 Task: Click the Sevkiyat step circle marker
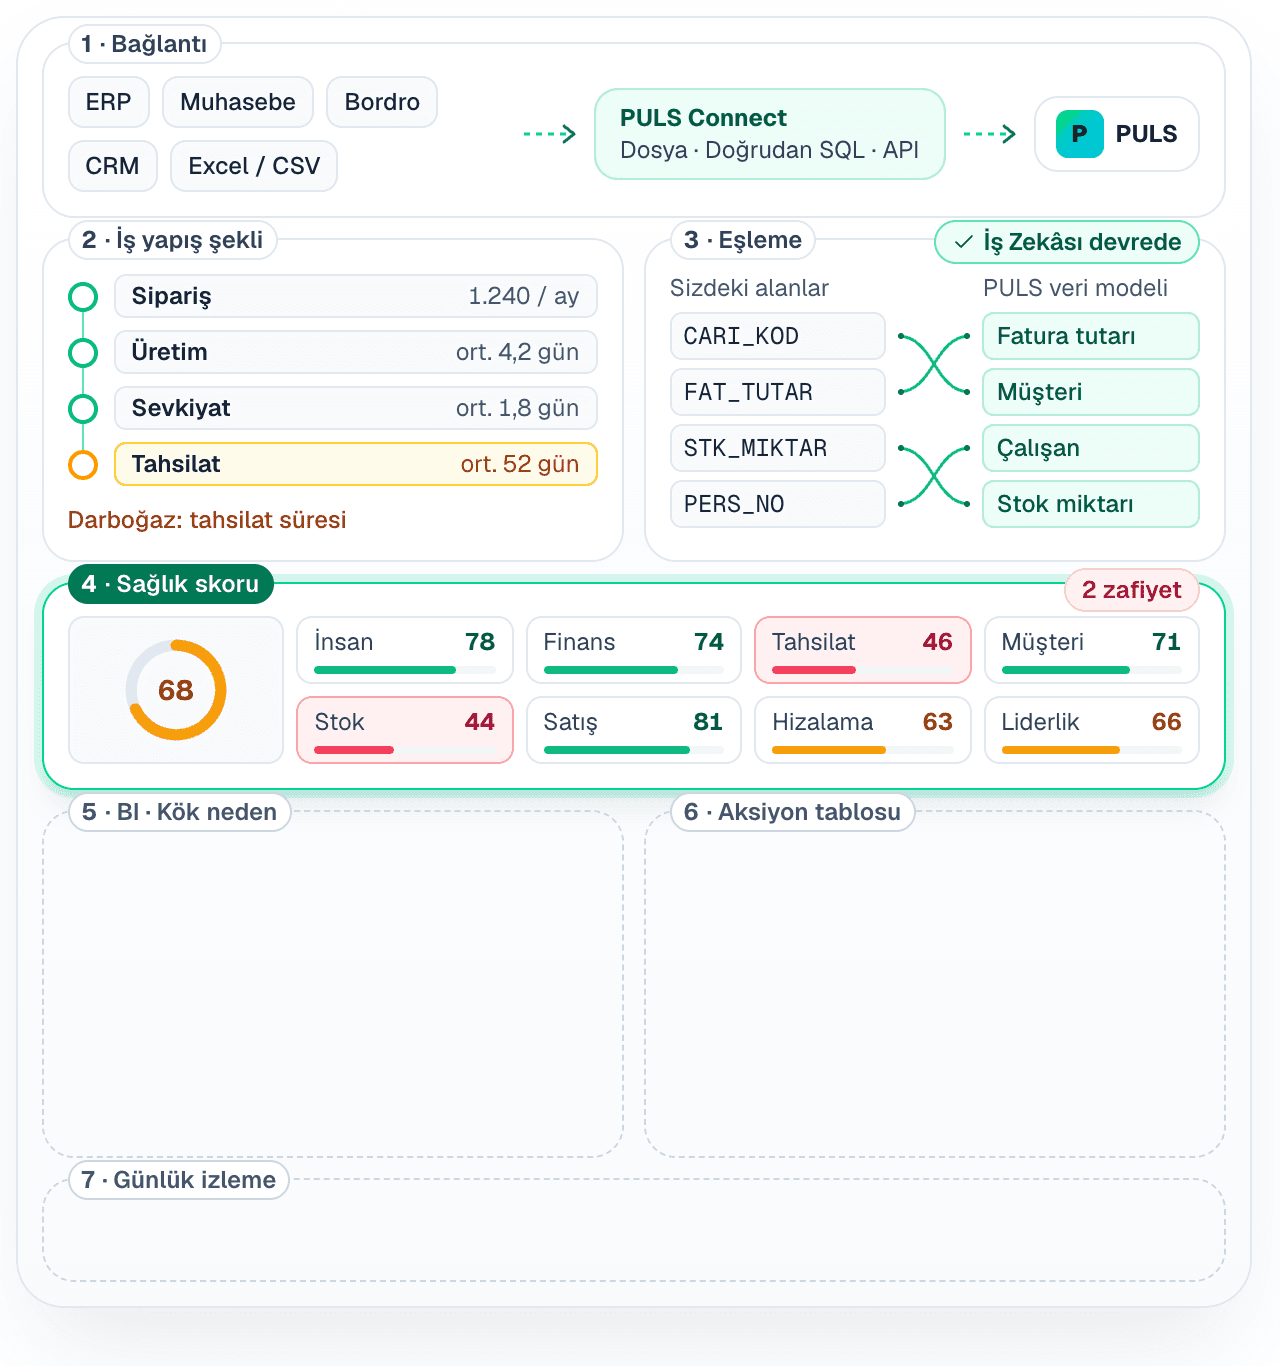point(83,408)
